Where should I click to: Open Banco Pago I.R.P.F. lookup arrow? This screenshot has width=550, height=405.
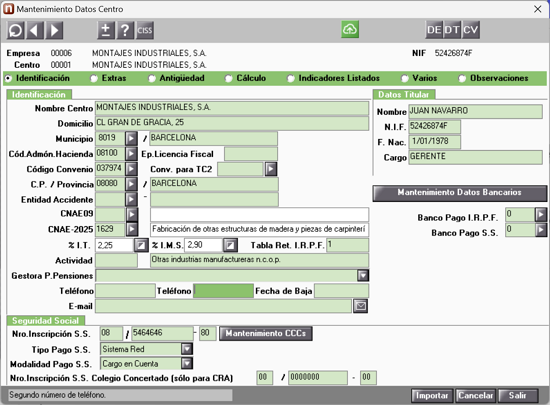point(541,214)
